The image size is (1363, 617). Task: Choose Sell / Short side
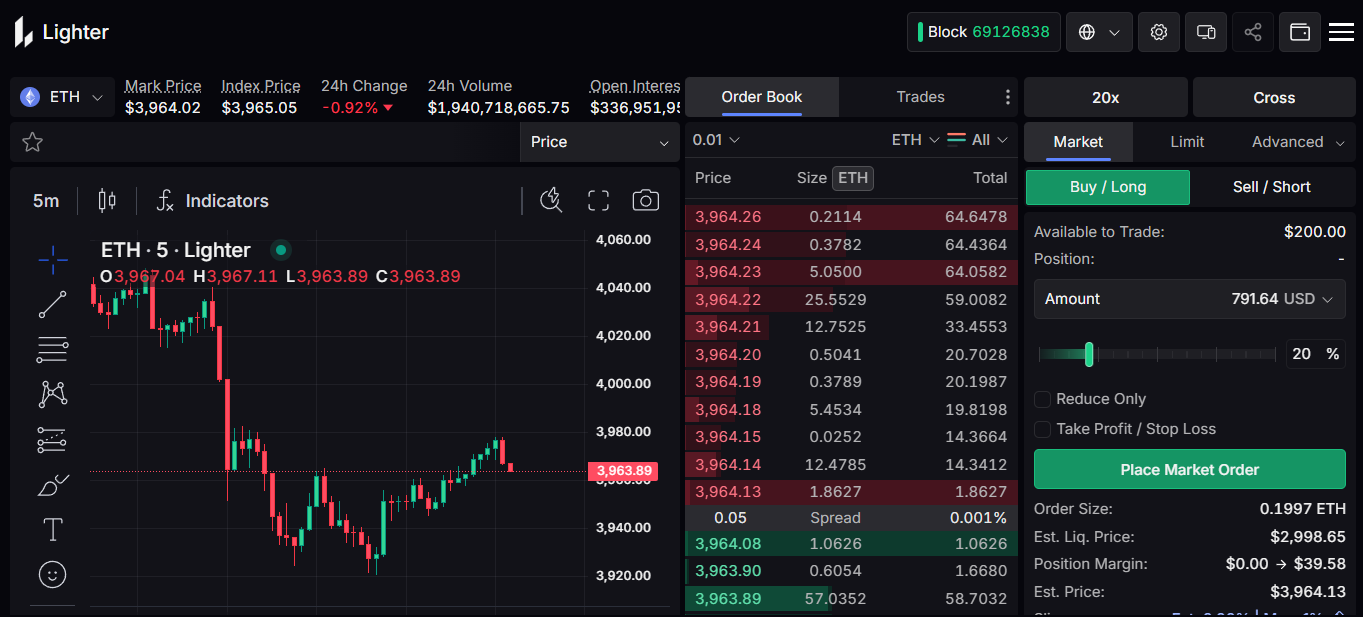(1272, 187)
